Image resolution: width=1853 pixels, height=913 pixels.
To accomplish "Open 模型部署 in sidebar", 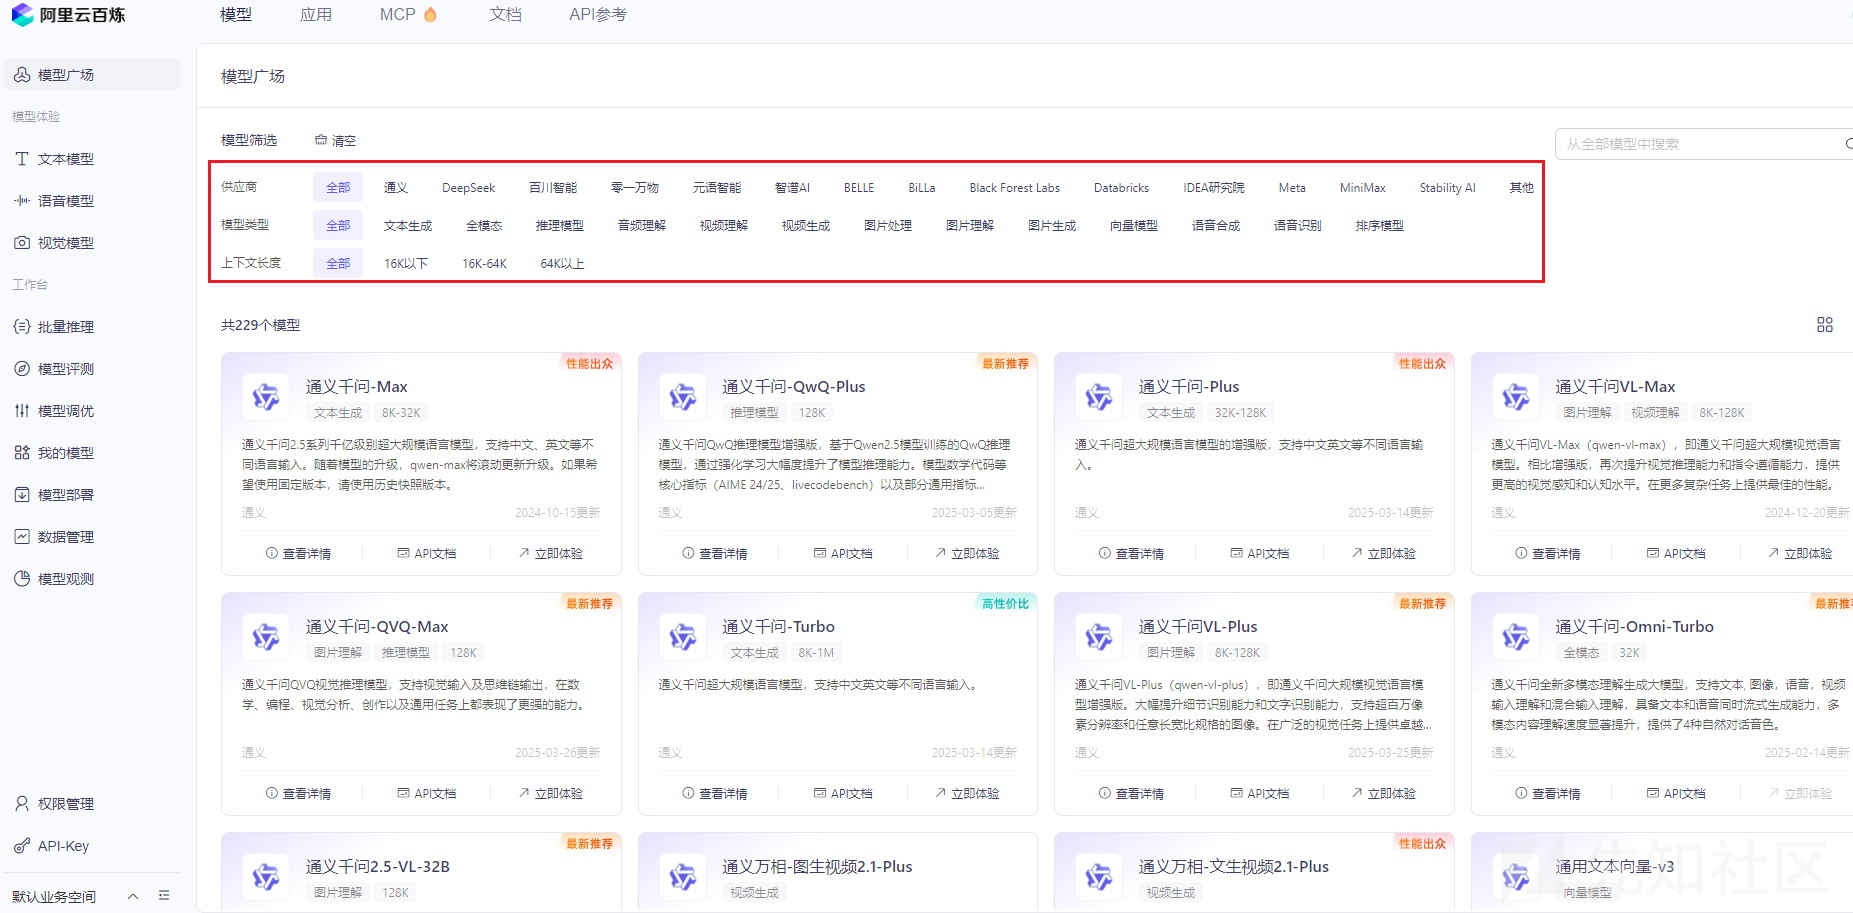I will [x=66, y=495].
